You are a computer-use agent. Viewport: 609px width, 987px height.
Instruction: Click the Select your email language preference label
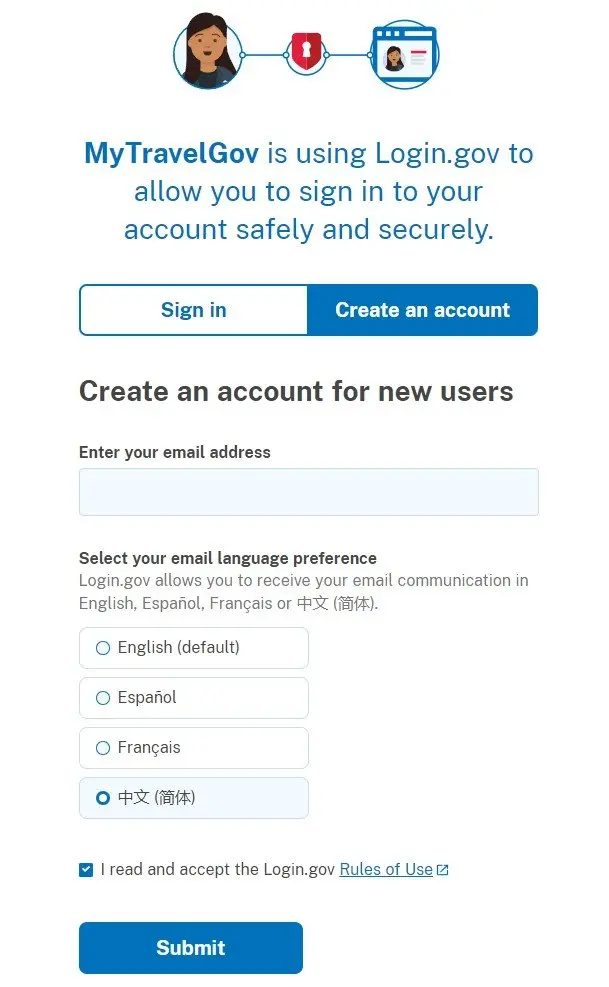click(227, 558)
